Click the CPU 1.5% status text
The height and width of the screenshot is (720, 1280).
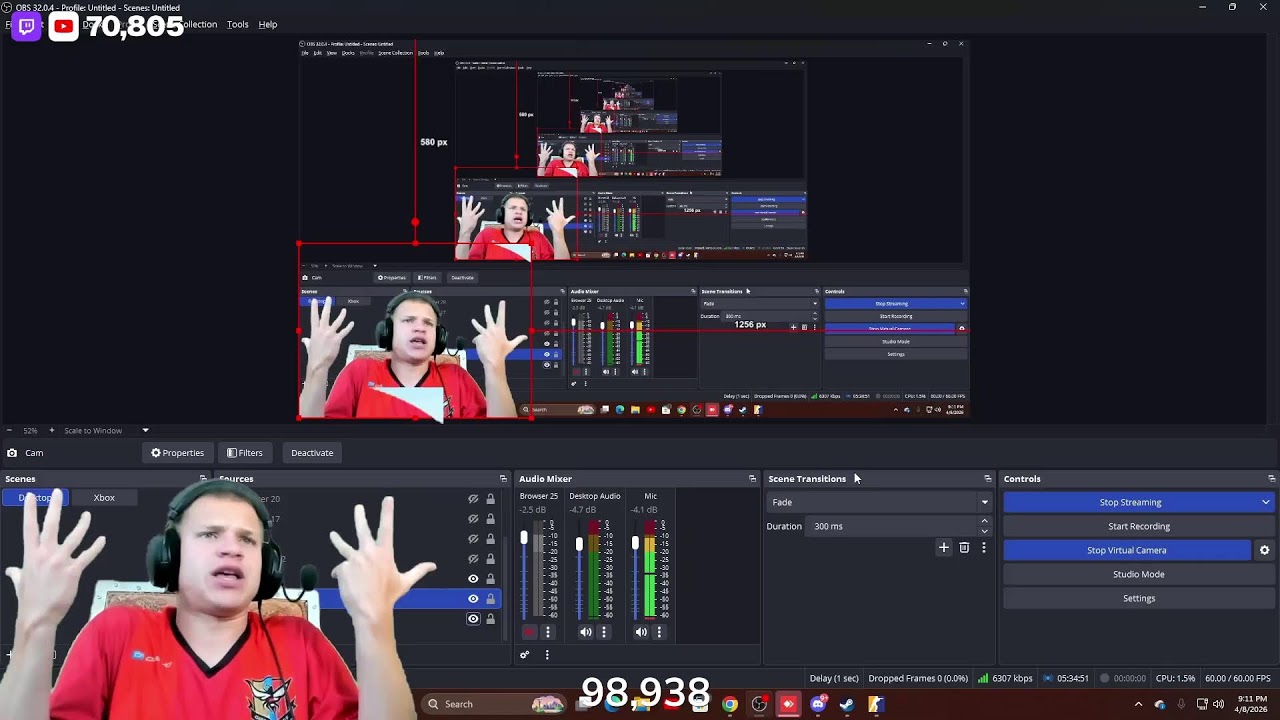coord(1175,678)
